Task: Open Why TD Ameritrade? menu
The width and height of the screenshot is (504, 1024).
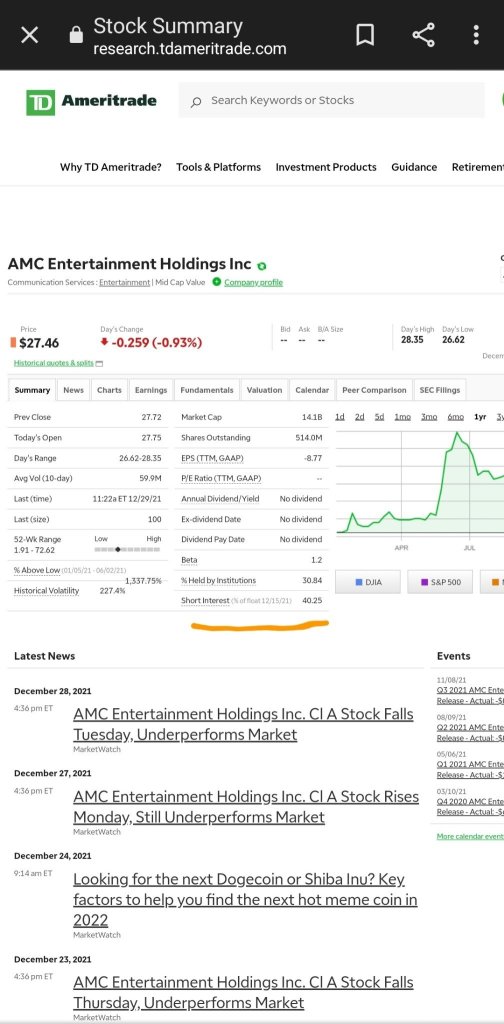Action: pyautogui.click(x=110, y=167)
